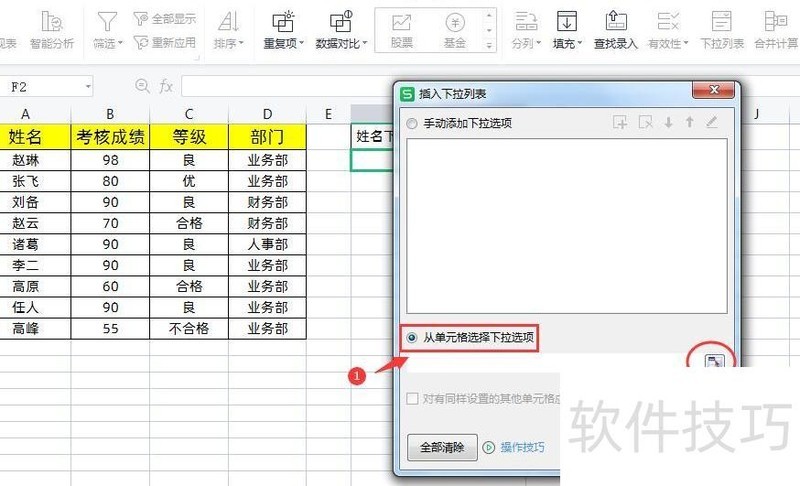Viewport: 800px width, 486px height.
Task: Expand the 数据对比 dropdown arrow
Action: pyautogui.click(x=365, y=43)
